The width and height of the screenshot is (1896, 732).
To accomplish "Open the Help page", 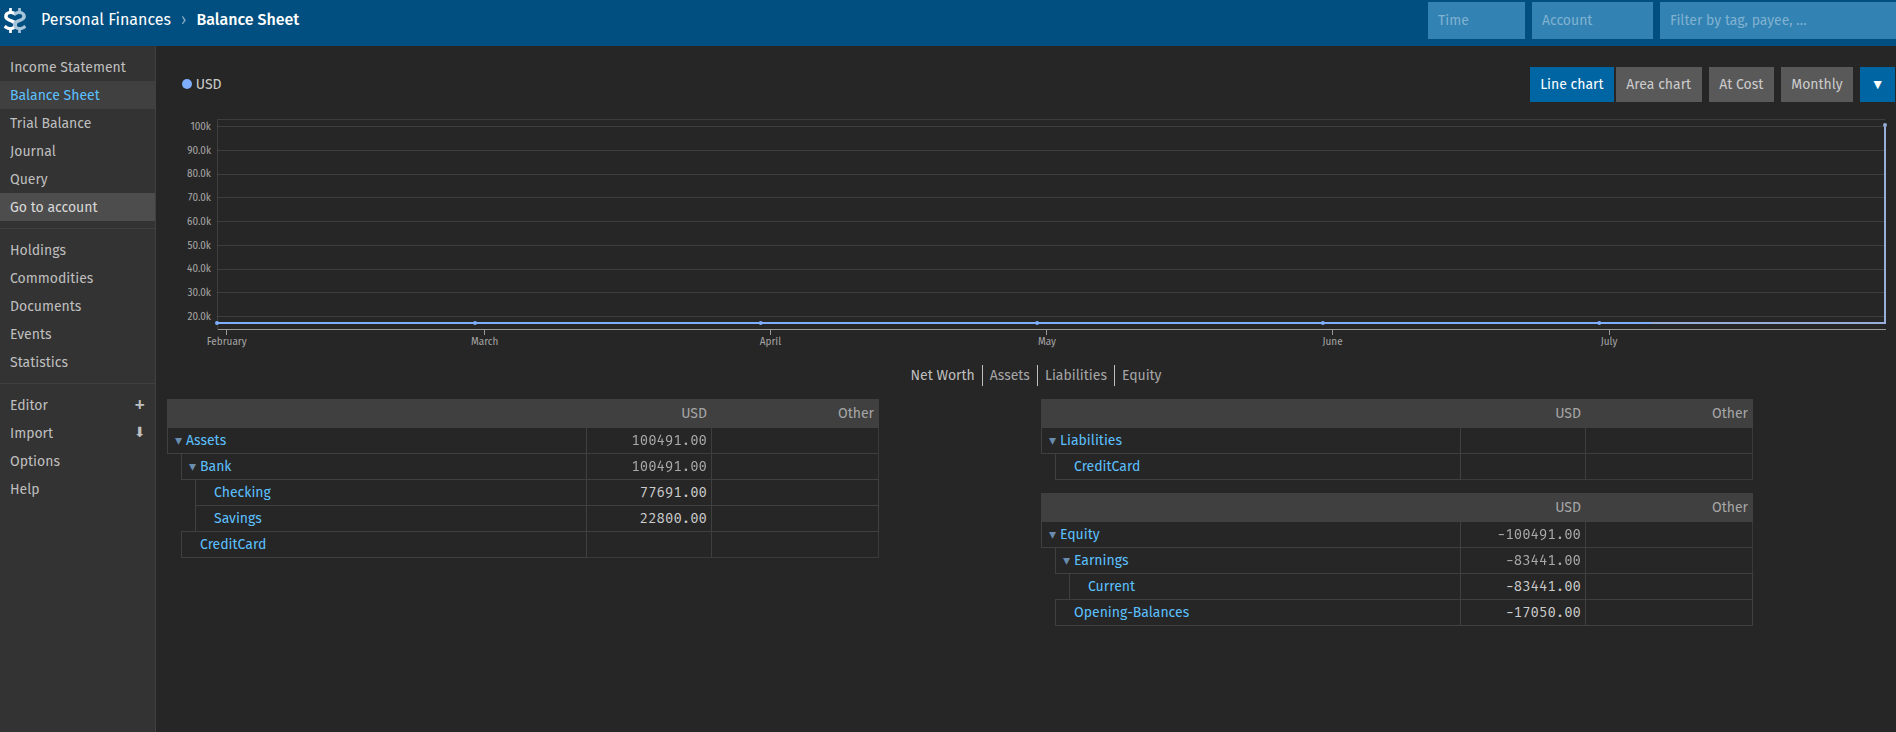I will pyautogui.click(x=77, y=489).
